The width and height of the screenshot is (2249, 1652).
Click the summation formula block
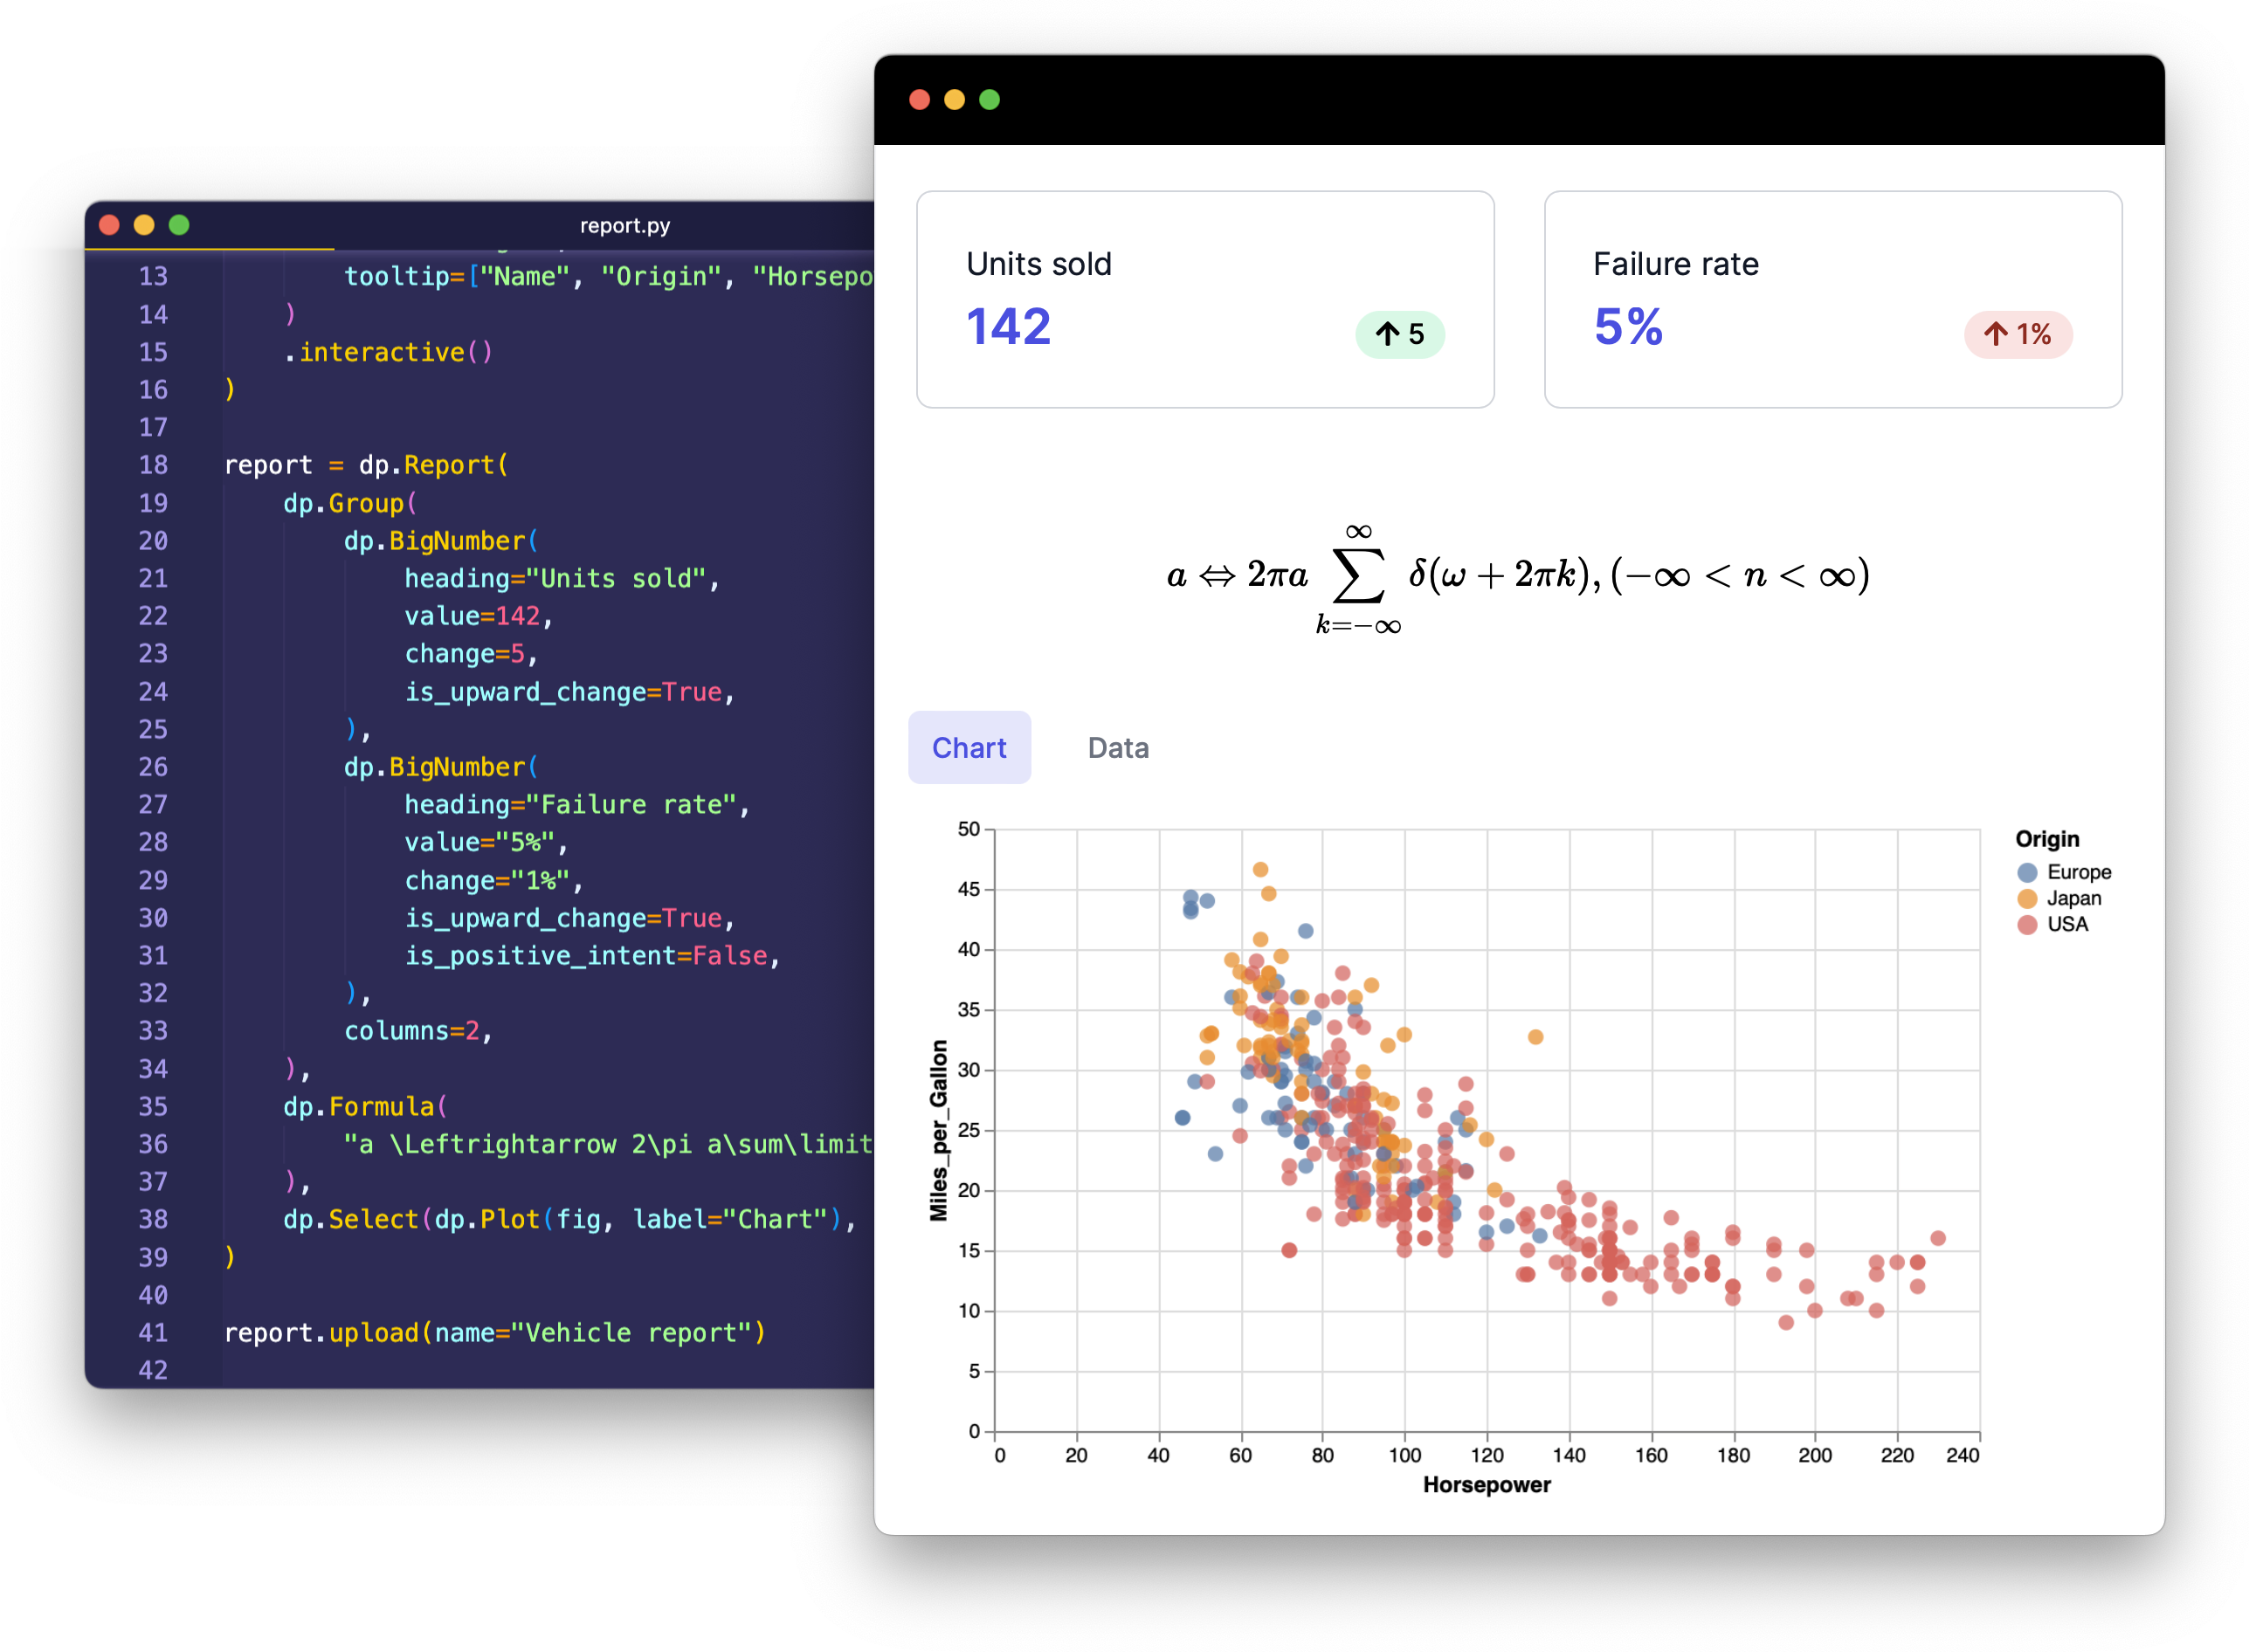pos(1517,577)
